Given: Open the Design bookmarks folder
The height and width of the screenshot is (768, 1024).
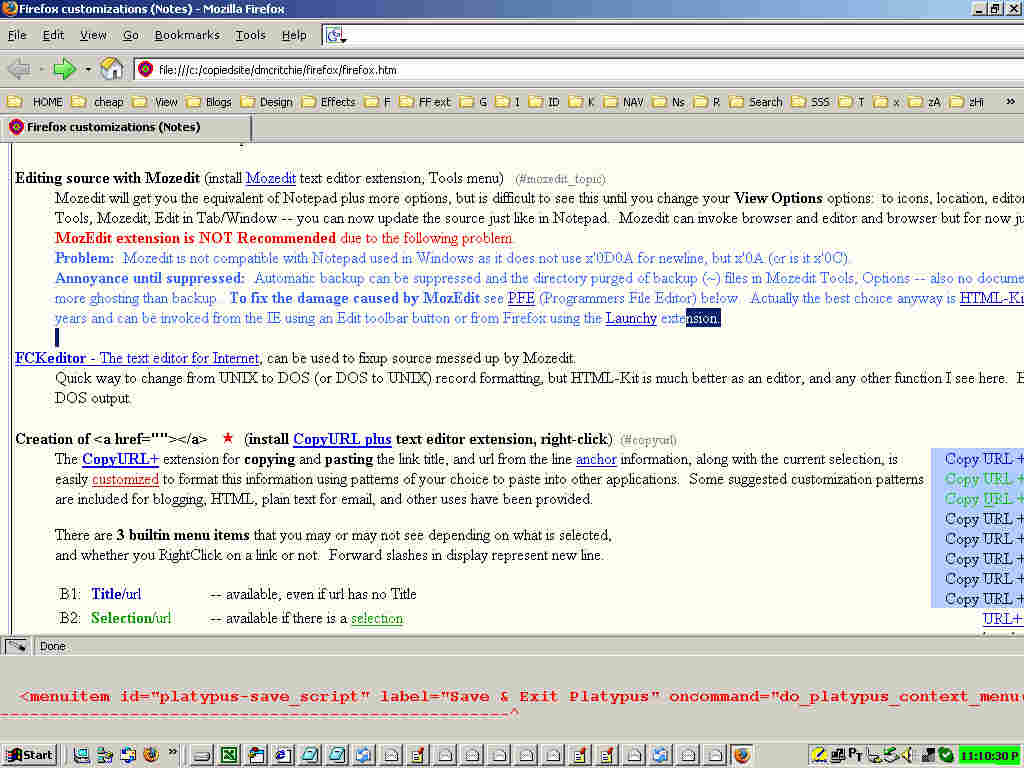Looking at the screenshot, I should (x=266, y=102).
